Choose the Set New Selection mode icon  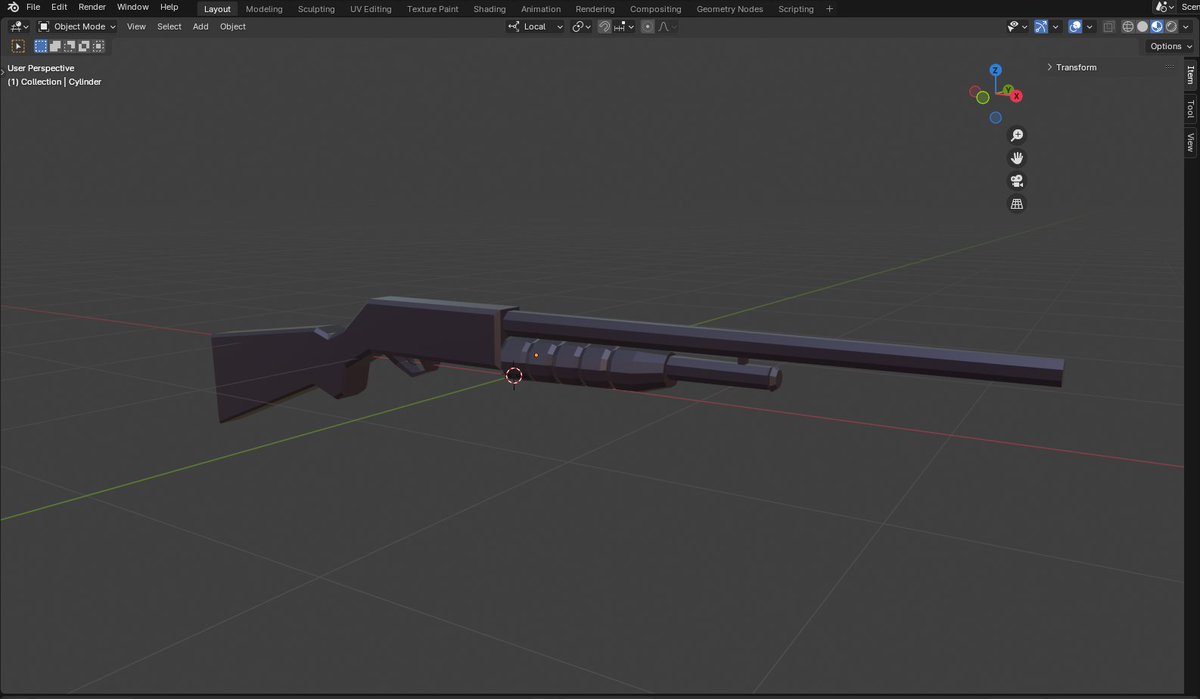pyautogui.click(x=41, y=46)
